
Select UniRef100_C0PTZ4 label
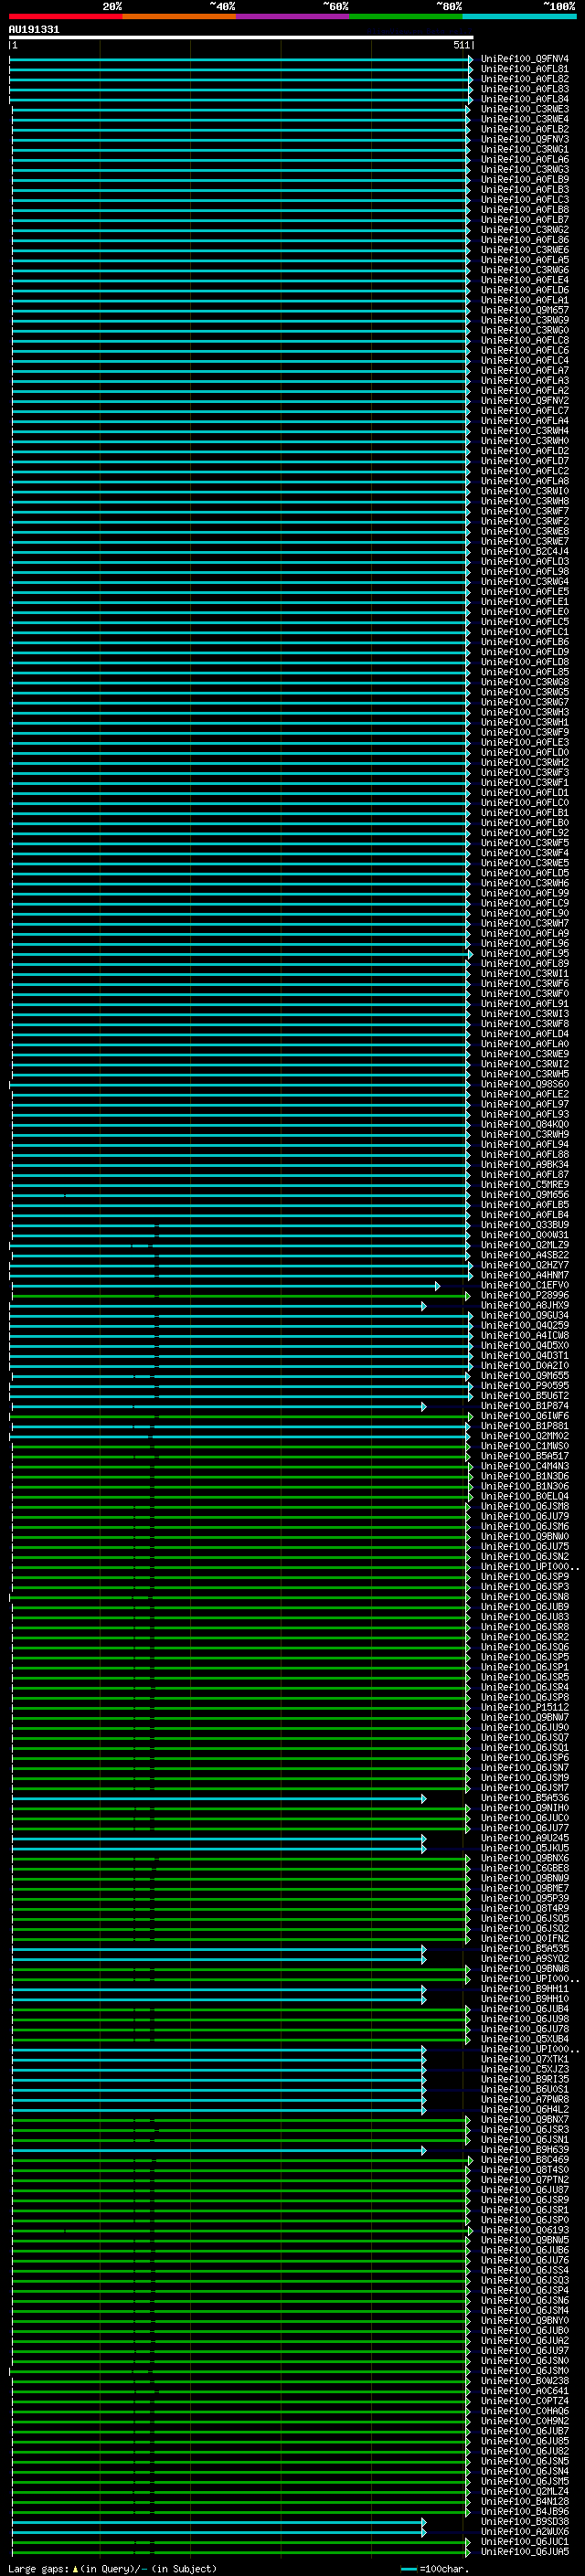click(x=525, y=2402)
